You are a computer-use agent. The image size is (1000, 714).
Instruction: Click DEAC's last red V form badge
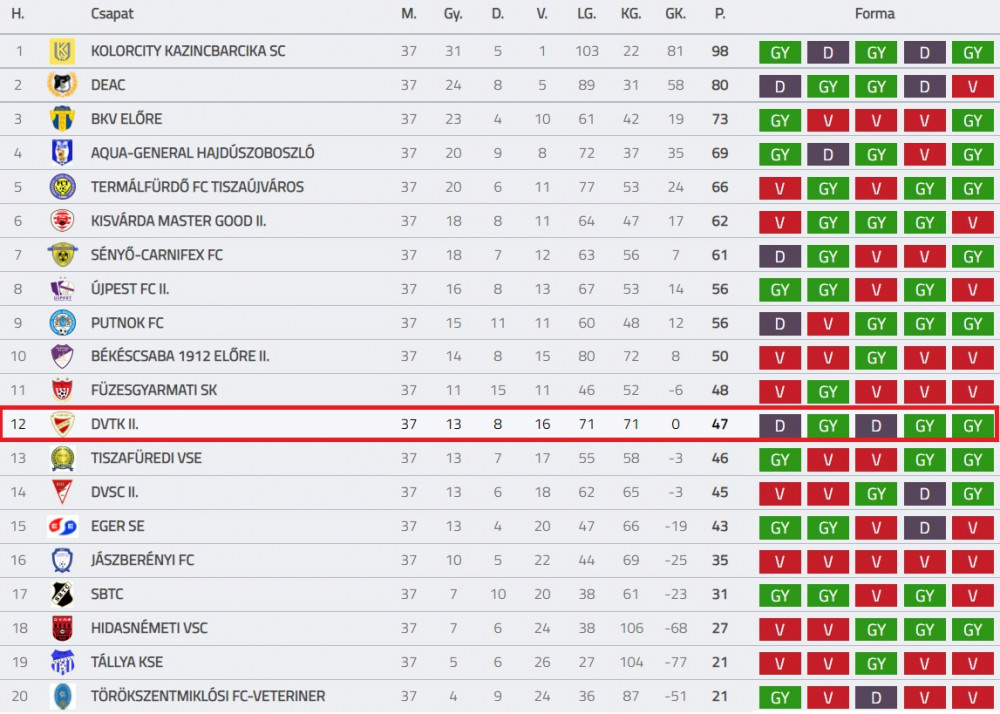coord(973,86)
